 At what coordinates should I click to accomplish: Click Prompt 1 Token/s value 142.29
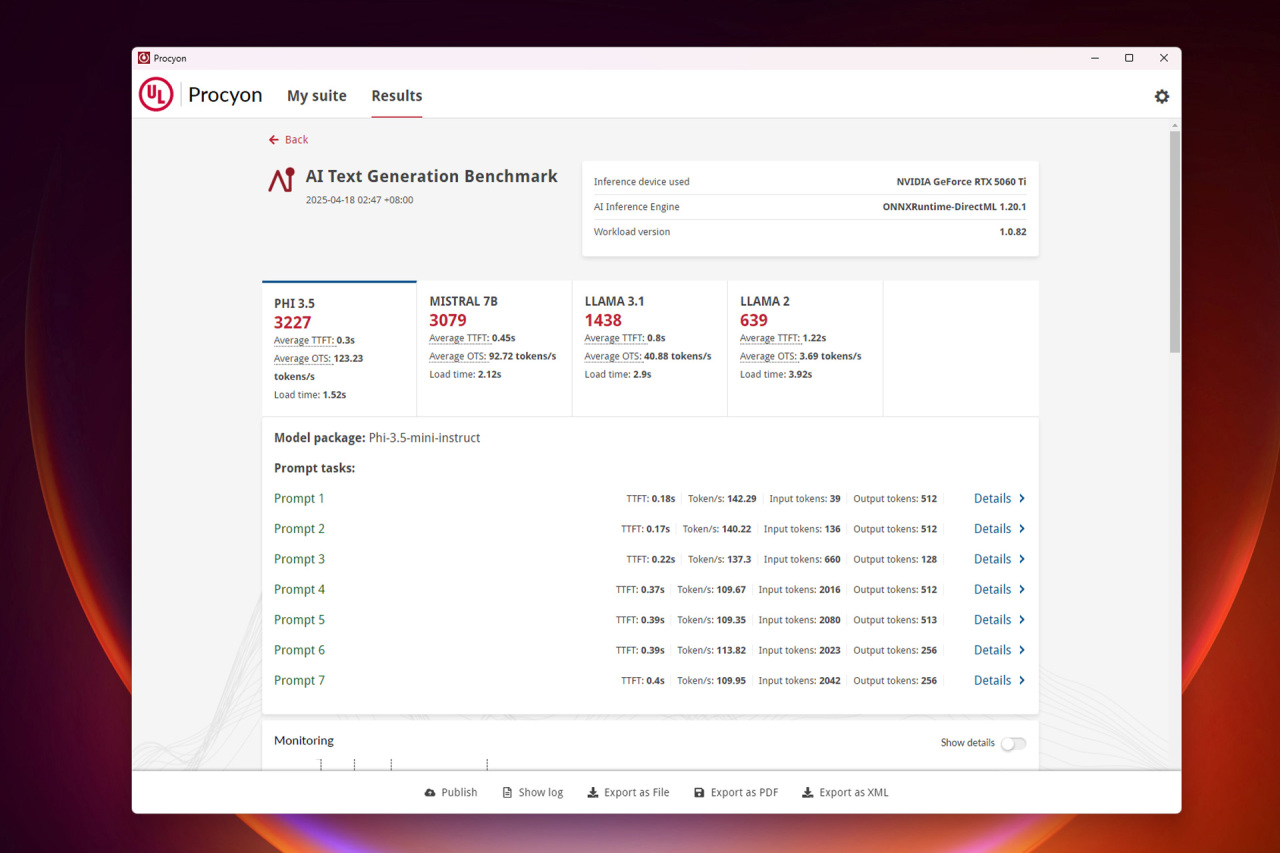[x=742, y=499]
